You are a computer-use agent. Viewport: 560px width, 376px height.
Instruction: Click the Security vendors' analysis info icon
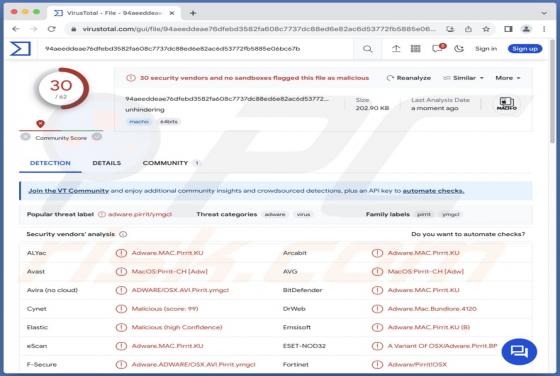(123, 234)
